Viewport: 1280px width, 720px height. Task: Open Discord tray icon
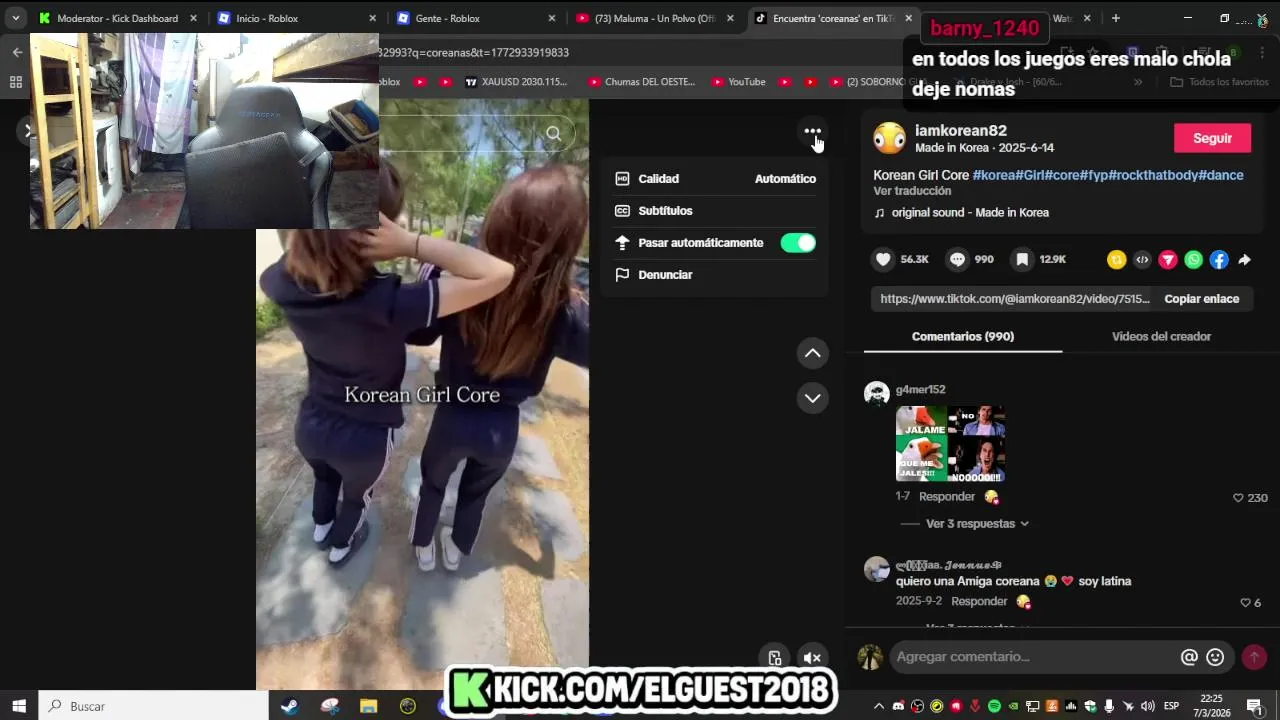click(x=898, y=706)
